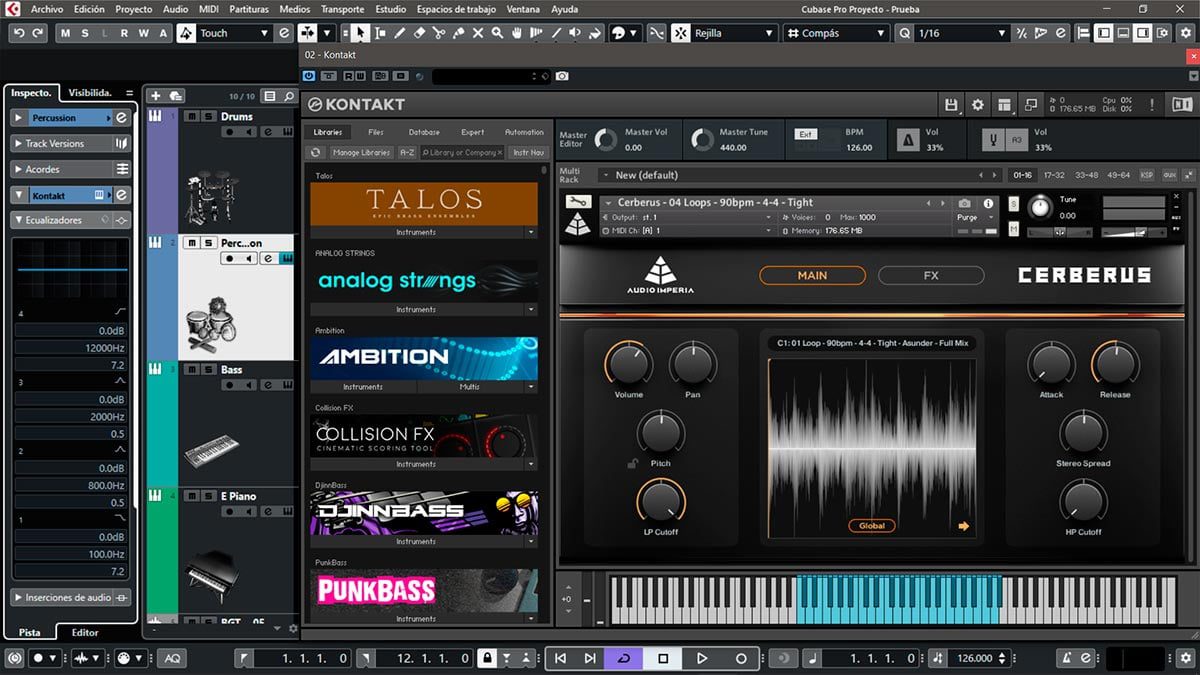Switch to Kontakt Database tab
Viewport: 1200px width, 675px height.
pyautogui.click(x=424, y=132)
